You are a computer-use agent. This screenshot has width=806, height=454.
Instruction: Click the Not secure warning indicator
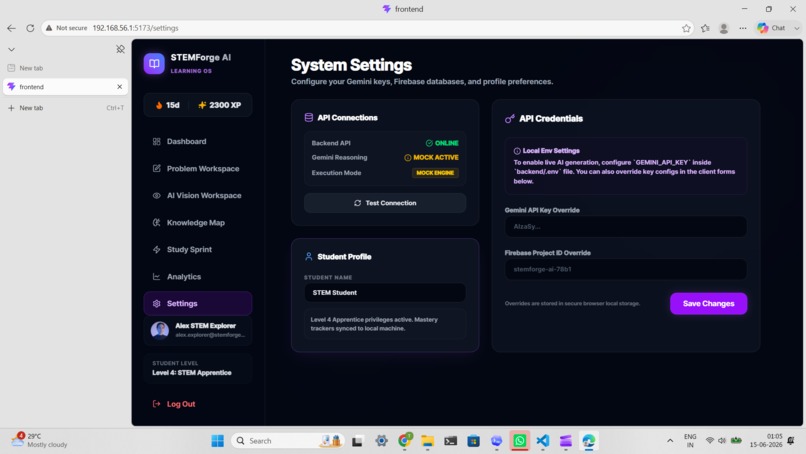(66, 28)
